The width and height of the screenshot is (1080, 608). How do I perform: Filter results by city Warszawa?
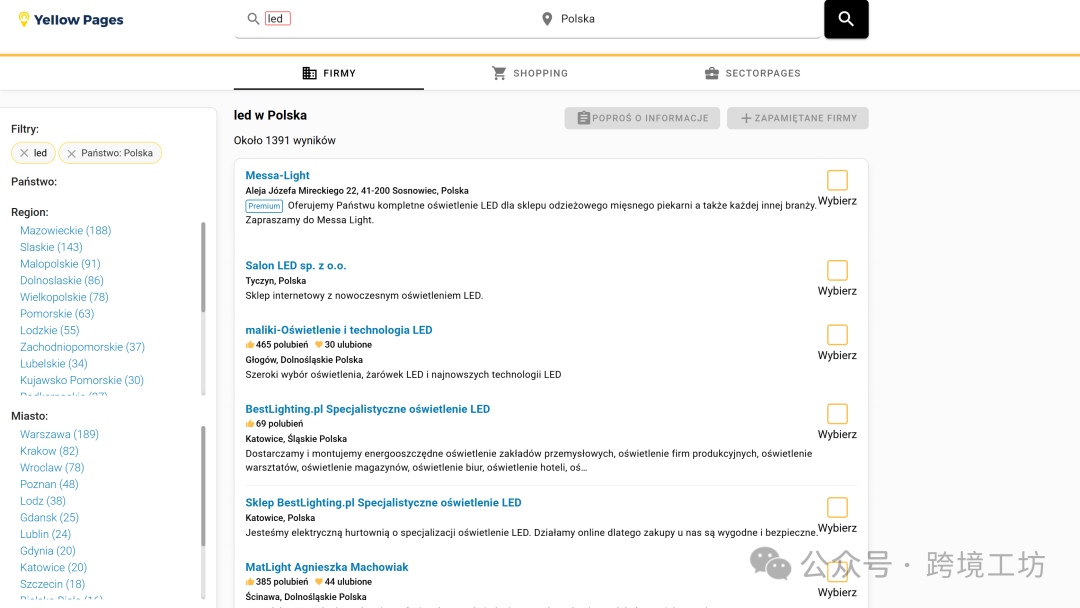[59, 435]
